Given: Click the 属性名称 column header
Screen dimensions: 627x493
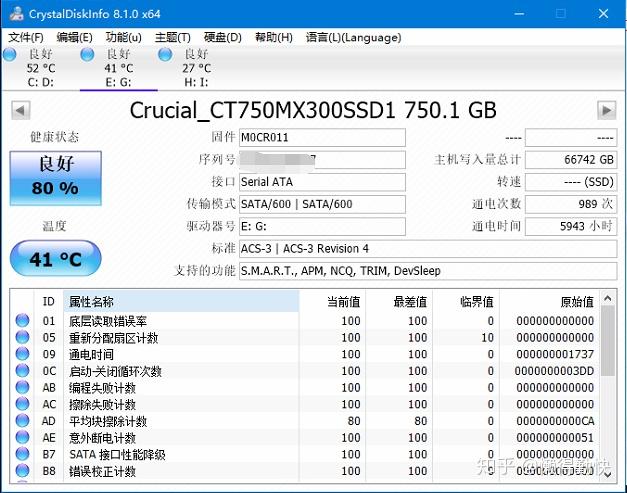Looking at the screenshot, I should tap(181, 301).
